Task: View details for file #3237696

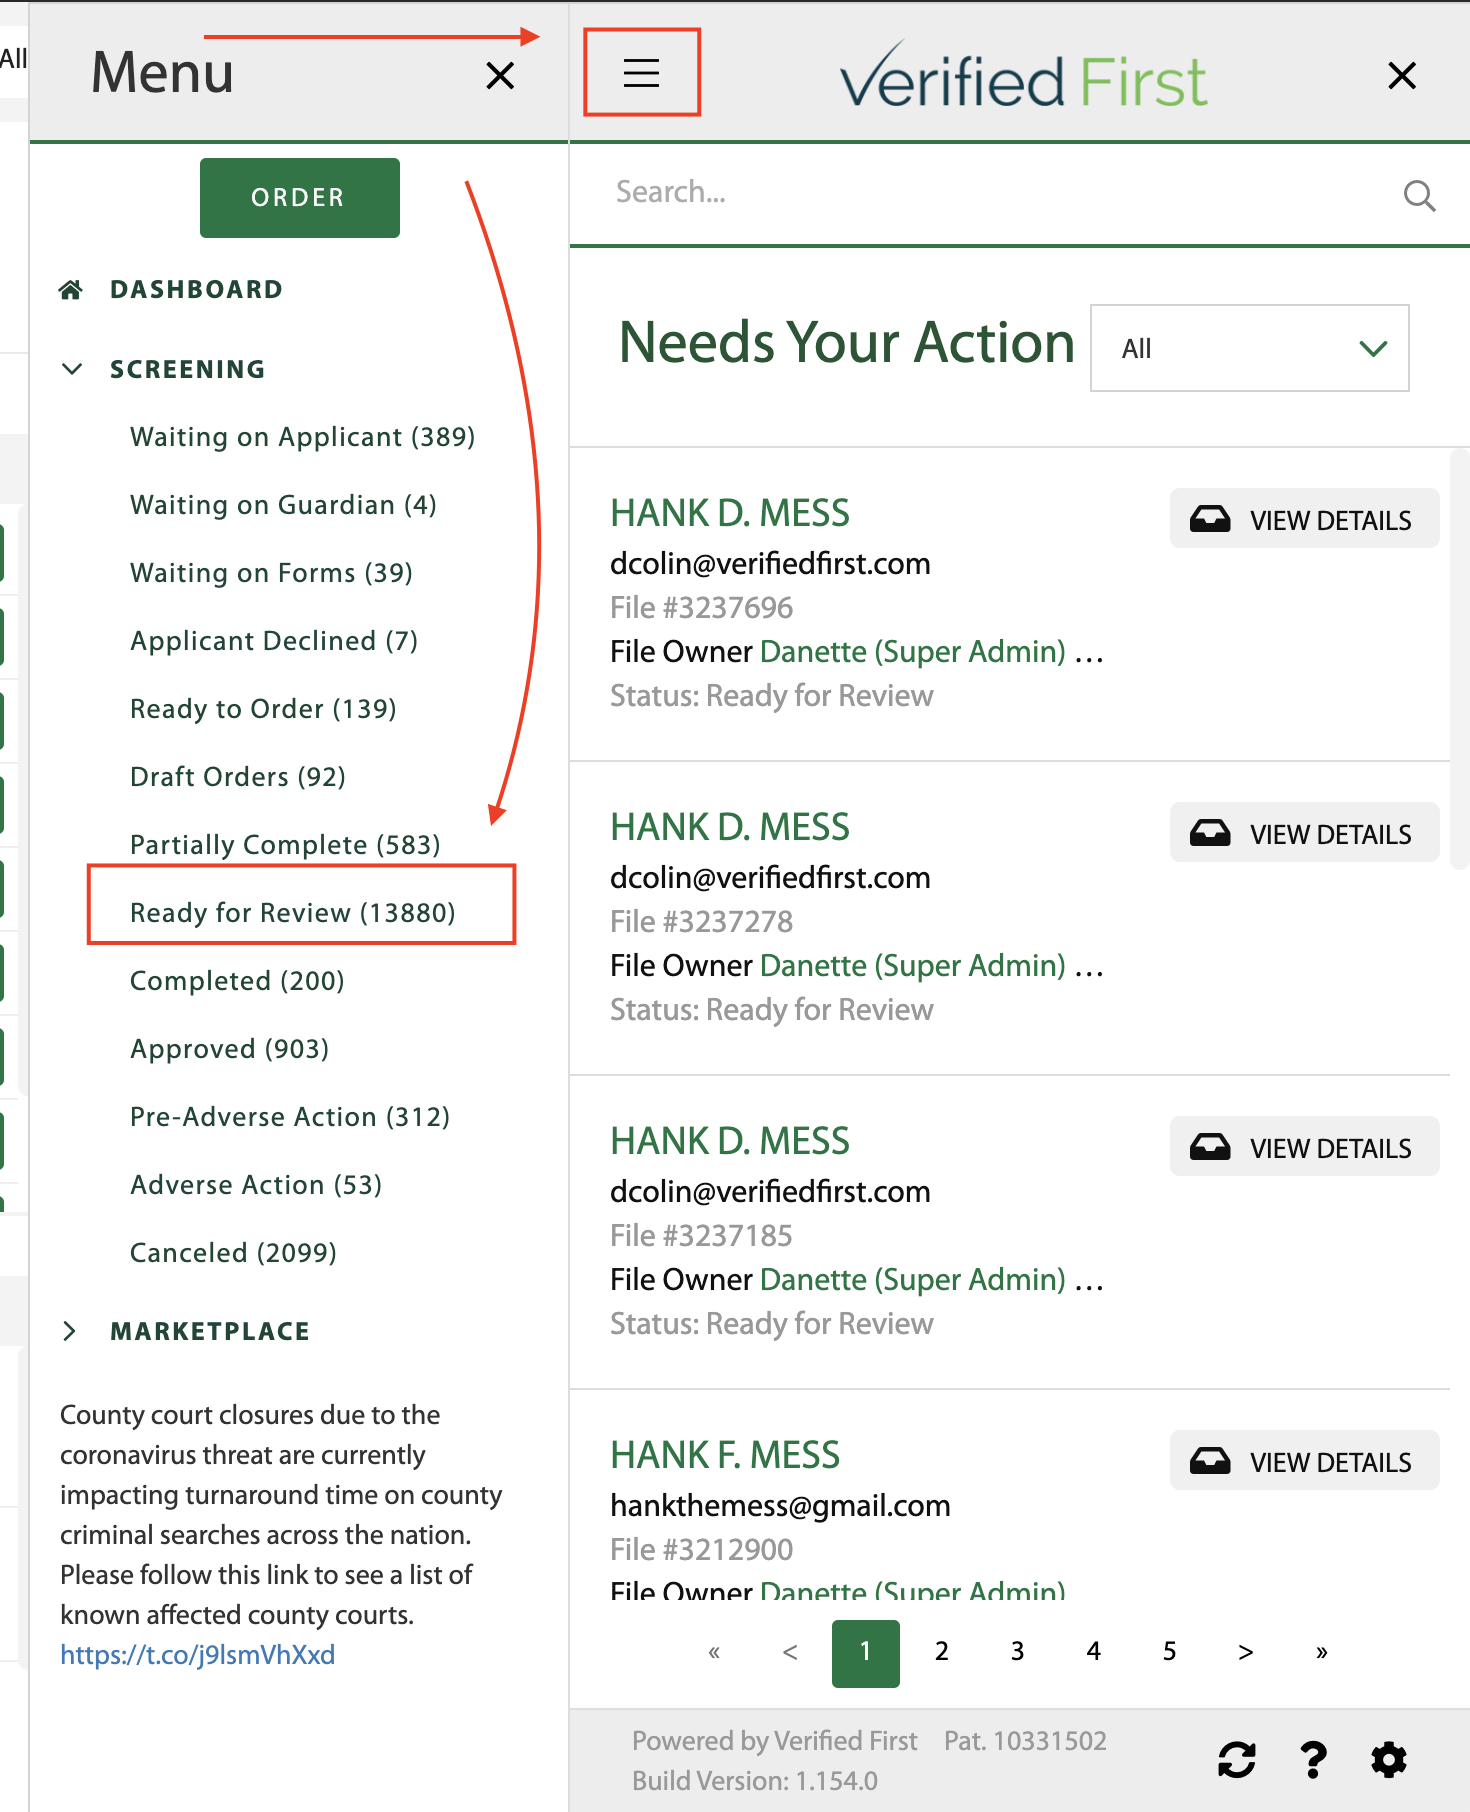Action: click(1304, 519)
